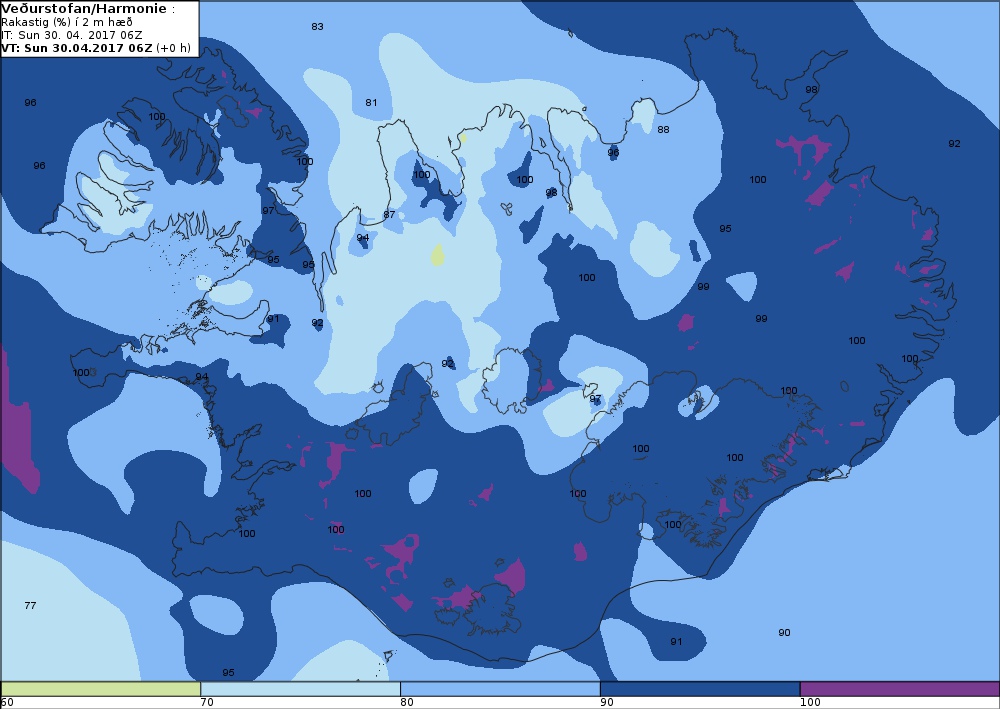Click the humidity value 90 over the ocean
1000x709 pixels.
784,632
